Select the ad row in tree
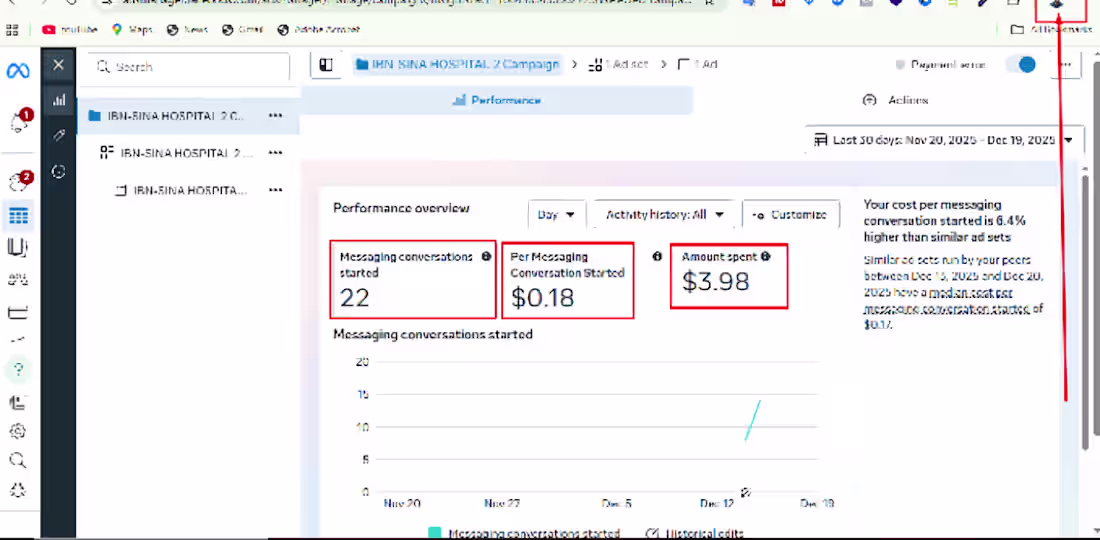 188,190
